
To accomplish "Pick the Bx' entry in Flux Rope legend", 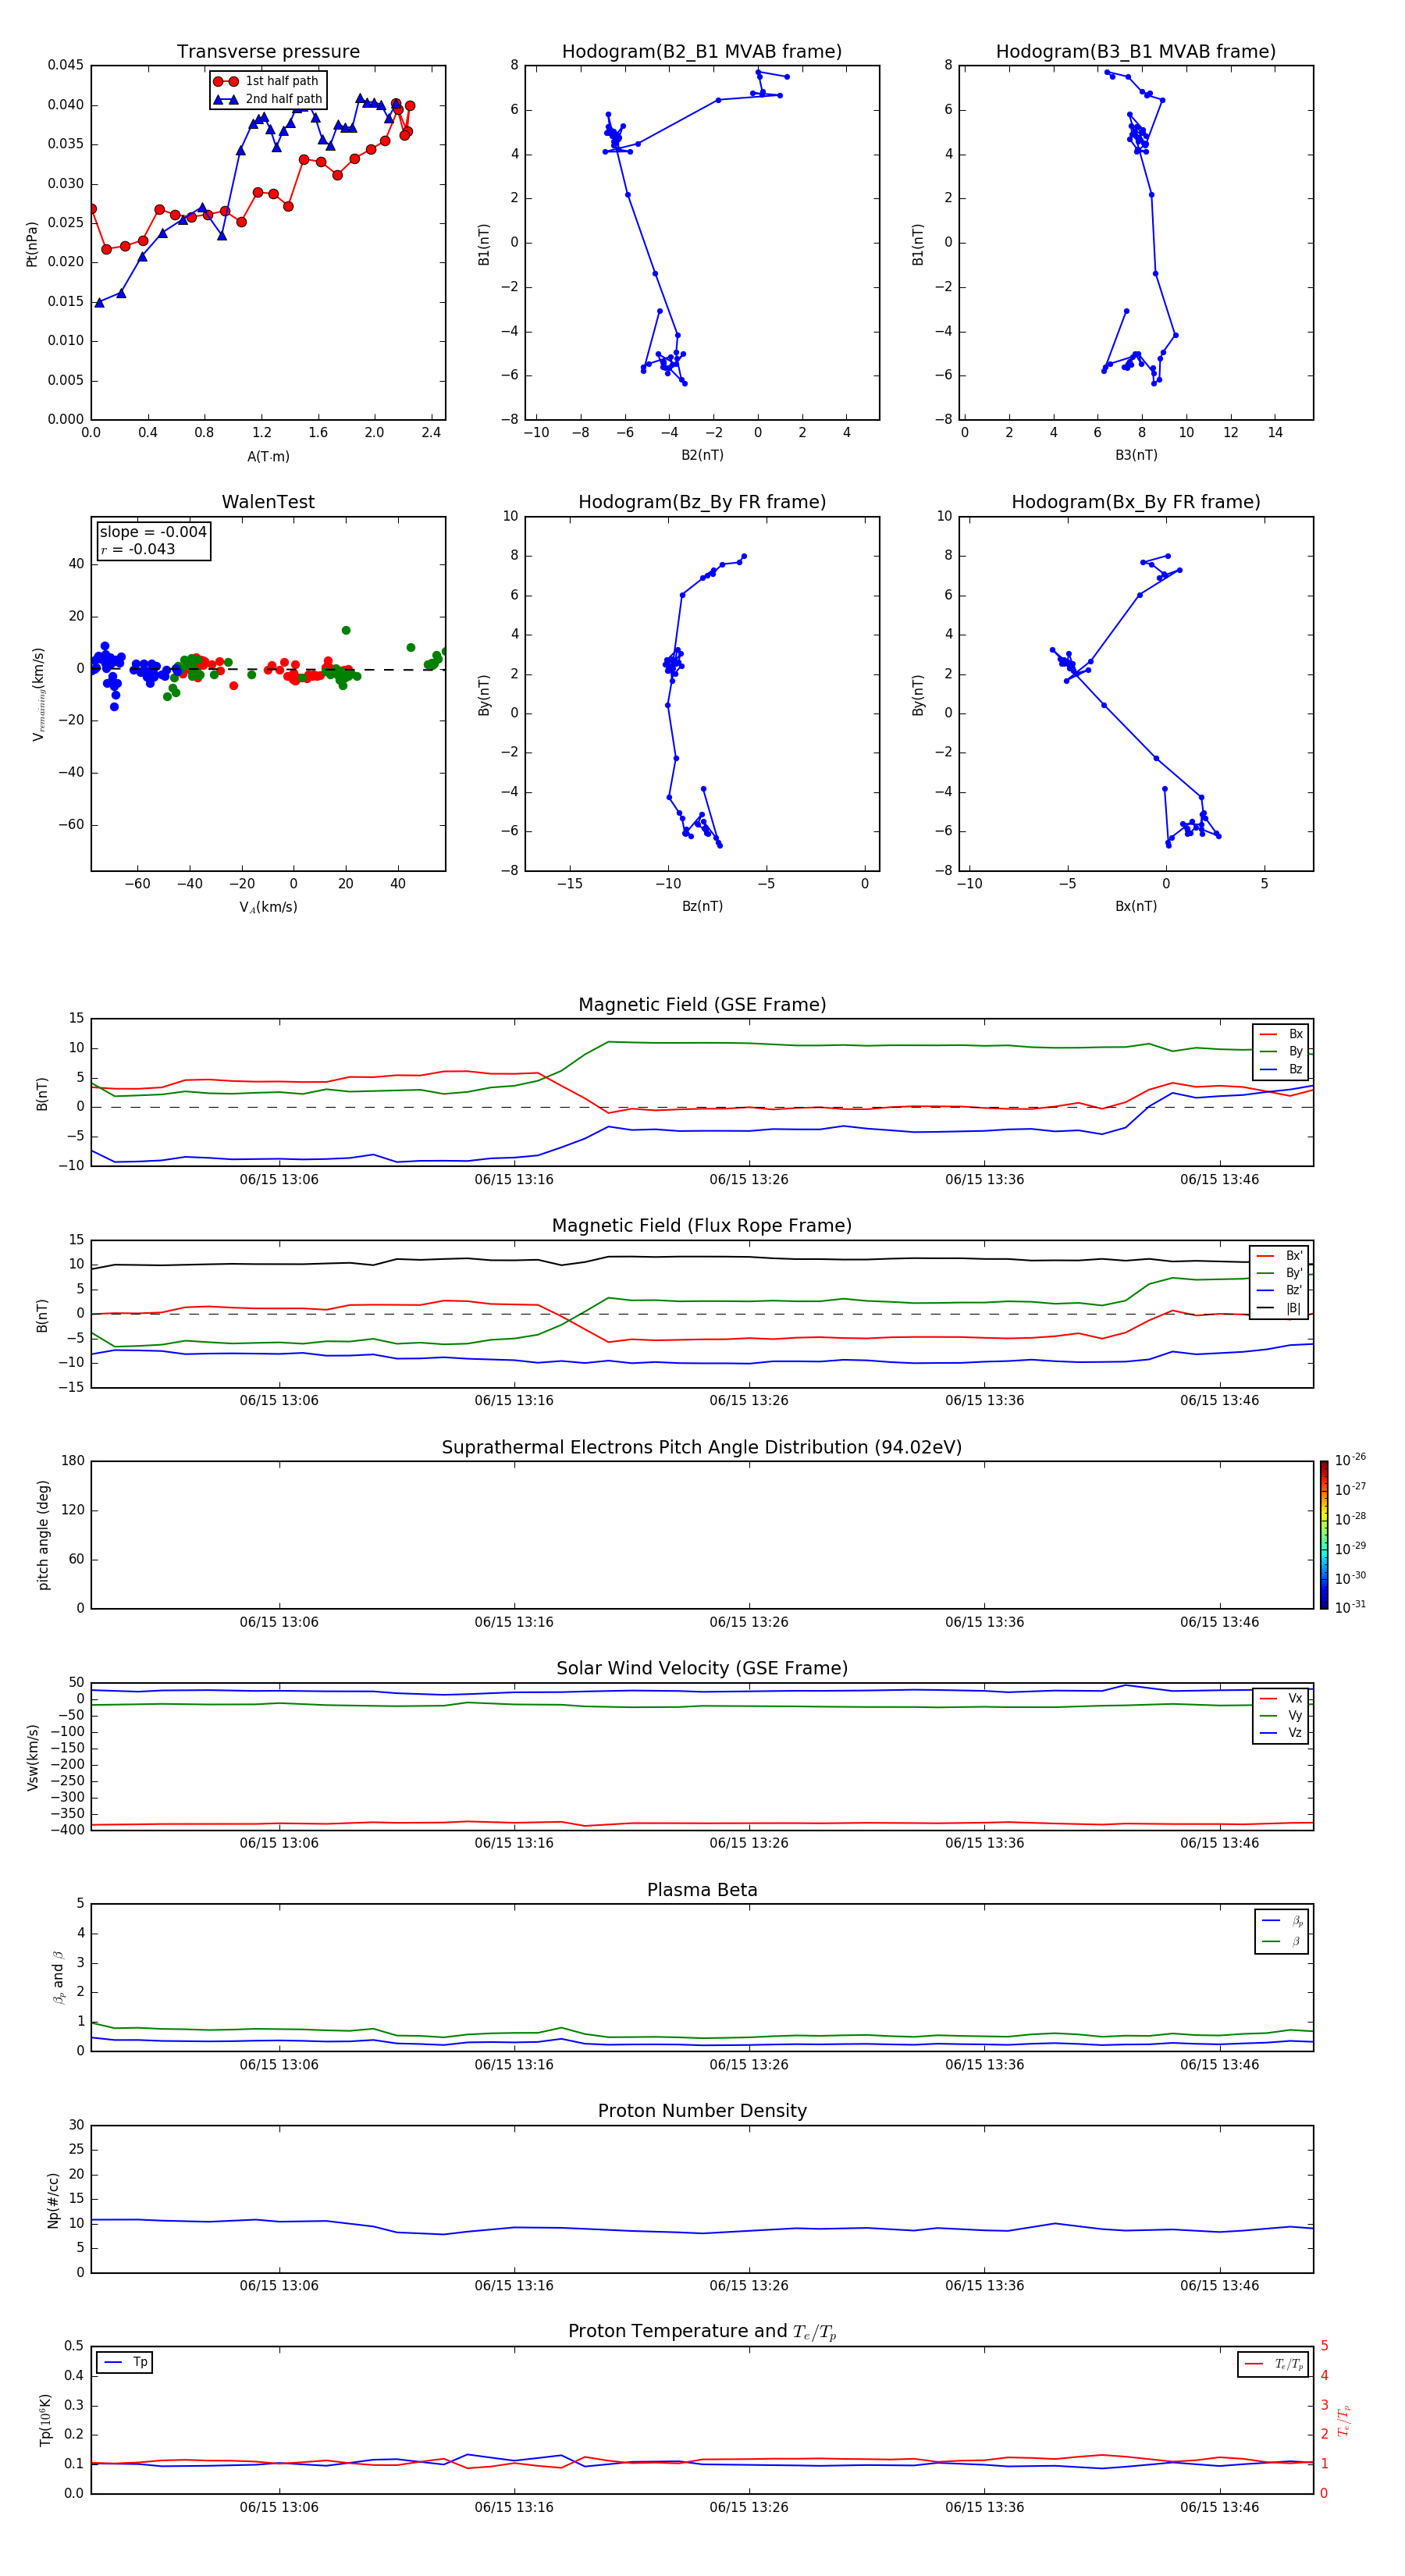I will pyautogui.click(x=1280, y=1256).
